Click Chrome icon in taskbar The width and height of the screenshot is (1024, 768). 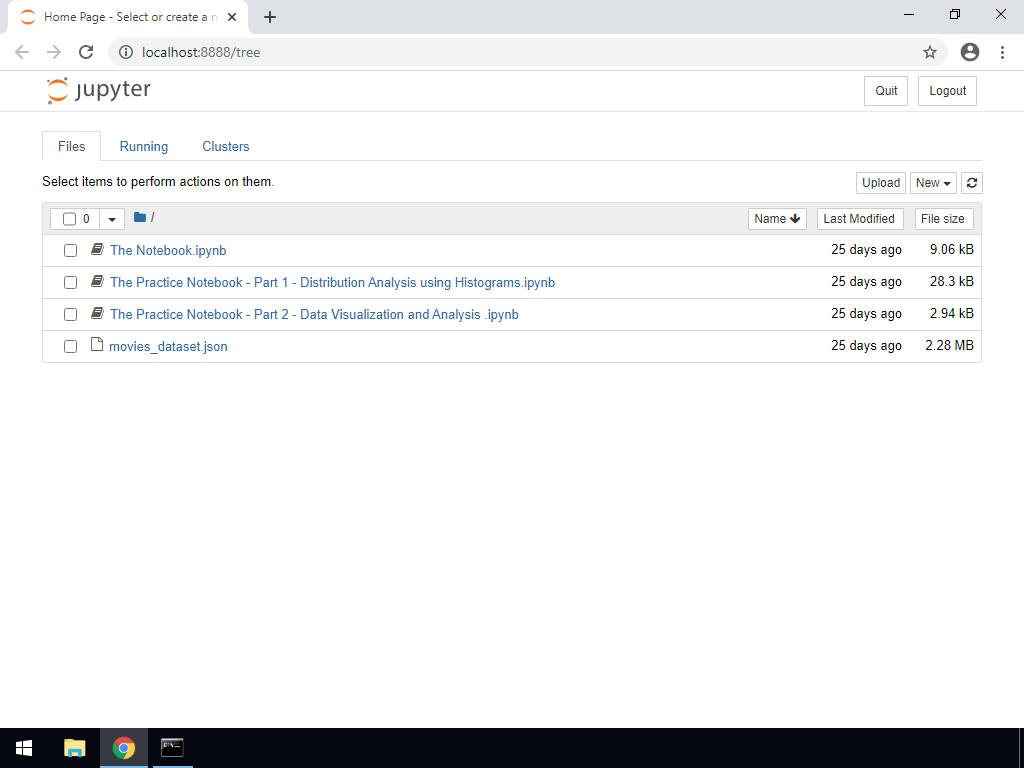pyautogui.click(x=124, y=748)
